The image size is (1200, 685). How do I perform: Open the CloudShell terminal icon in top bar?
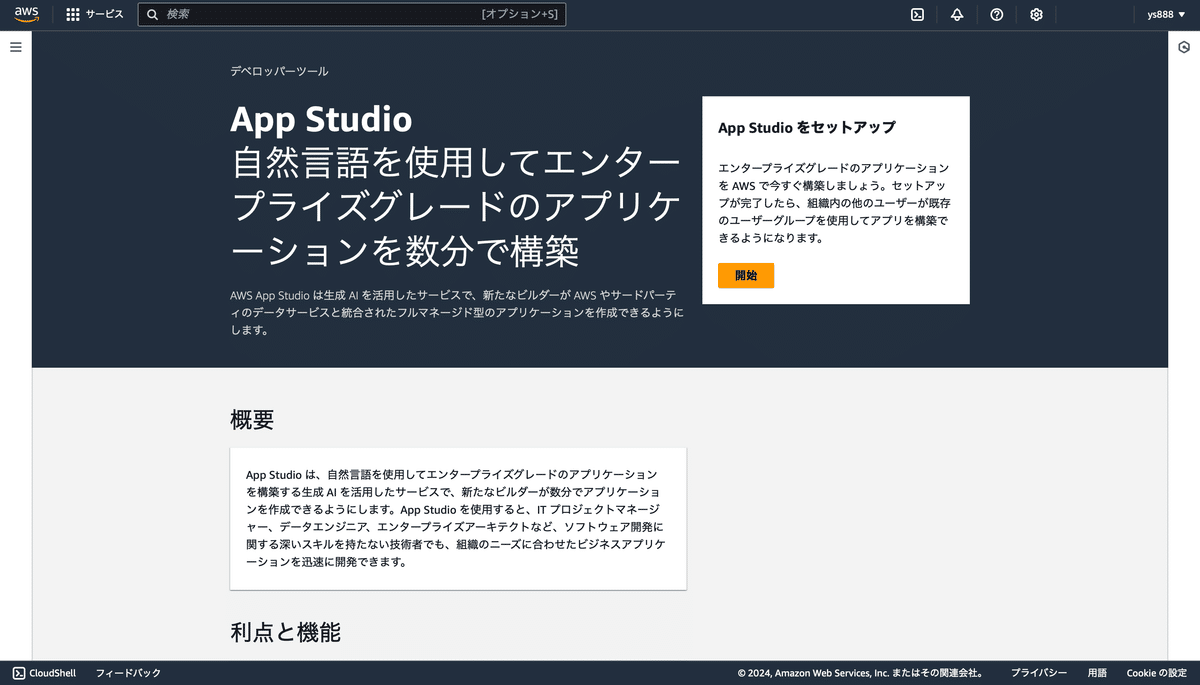point(917,14)
